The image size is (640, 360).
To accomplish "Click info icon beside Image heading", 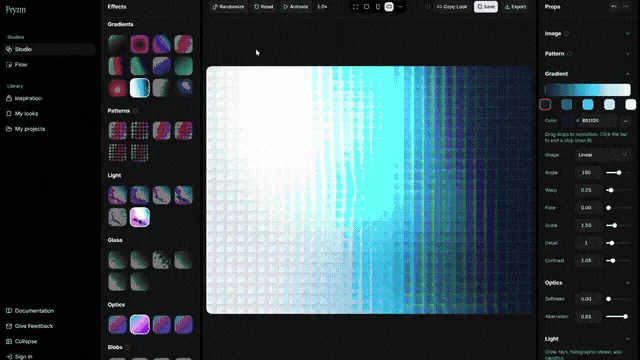I will (566, 33).
